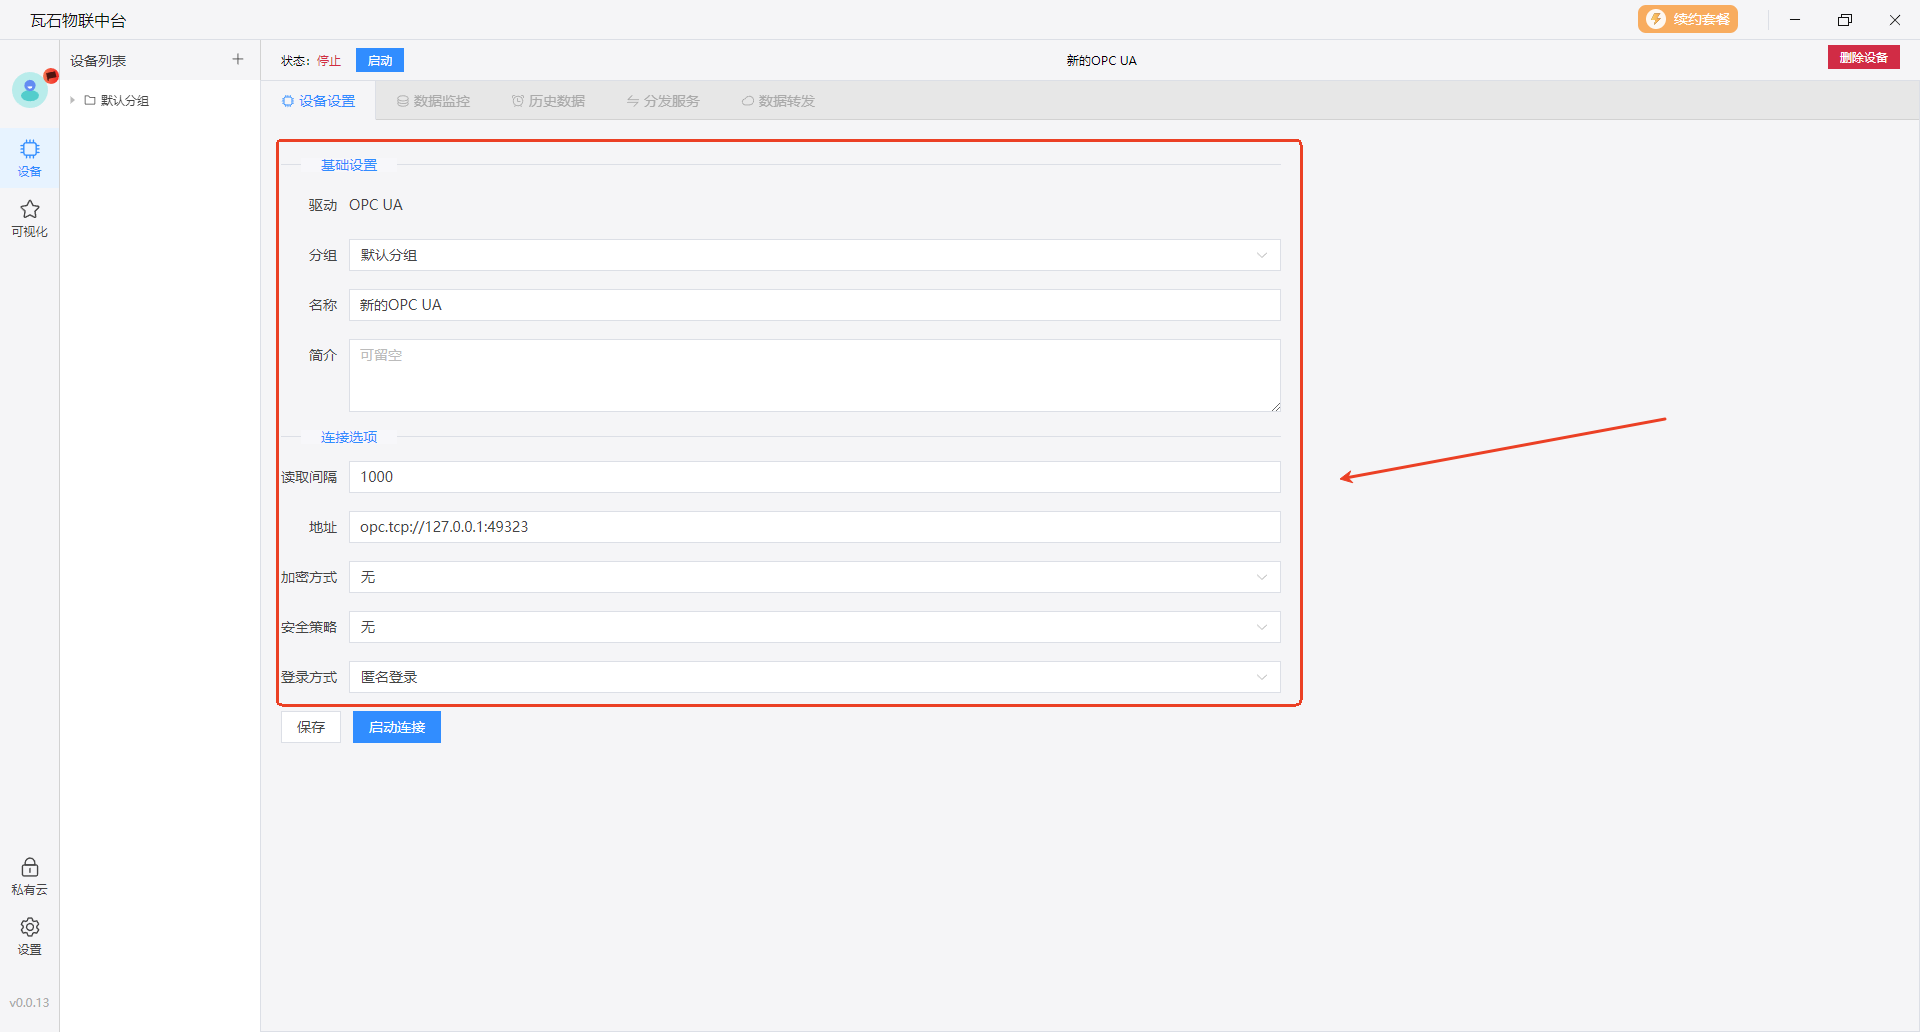Screen dimensions: 1920x1032
Task: Switch to the 数据监控 tab
Action: pyautogui.click(x=433, y=101)
